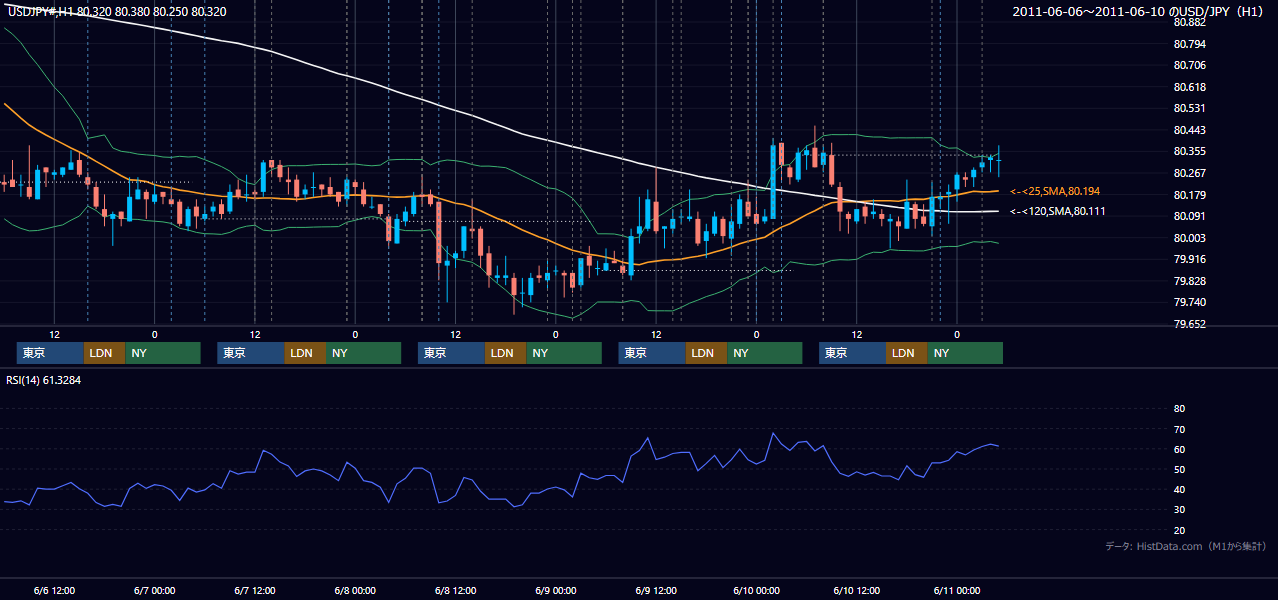Click the RSI scale value 30

tap(1179, 510)
